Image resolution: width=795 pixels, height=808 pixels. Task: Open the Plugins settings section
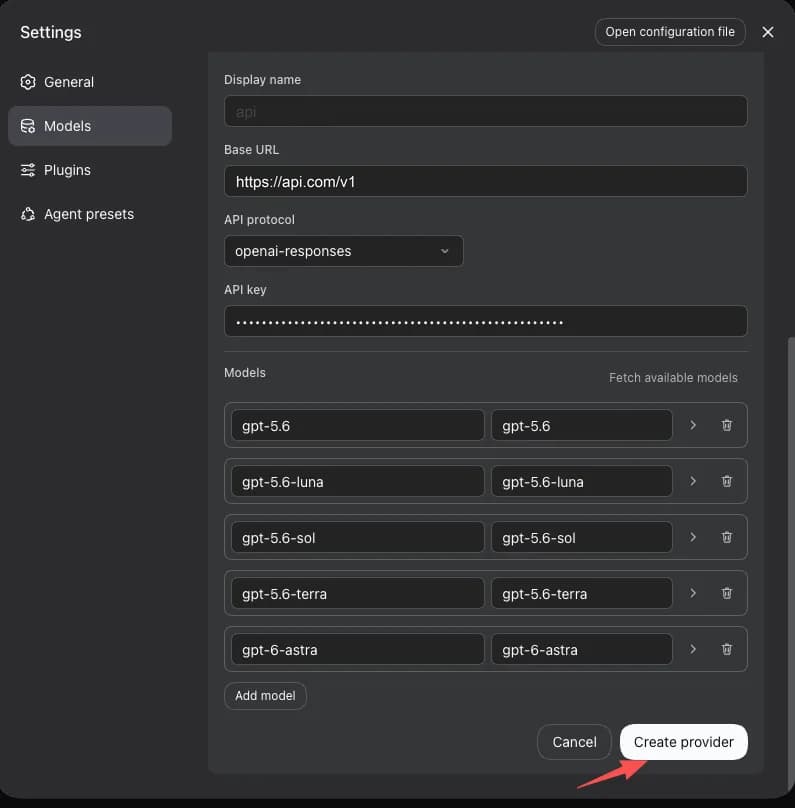click(x=90, y=170)
